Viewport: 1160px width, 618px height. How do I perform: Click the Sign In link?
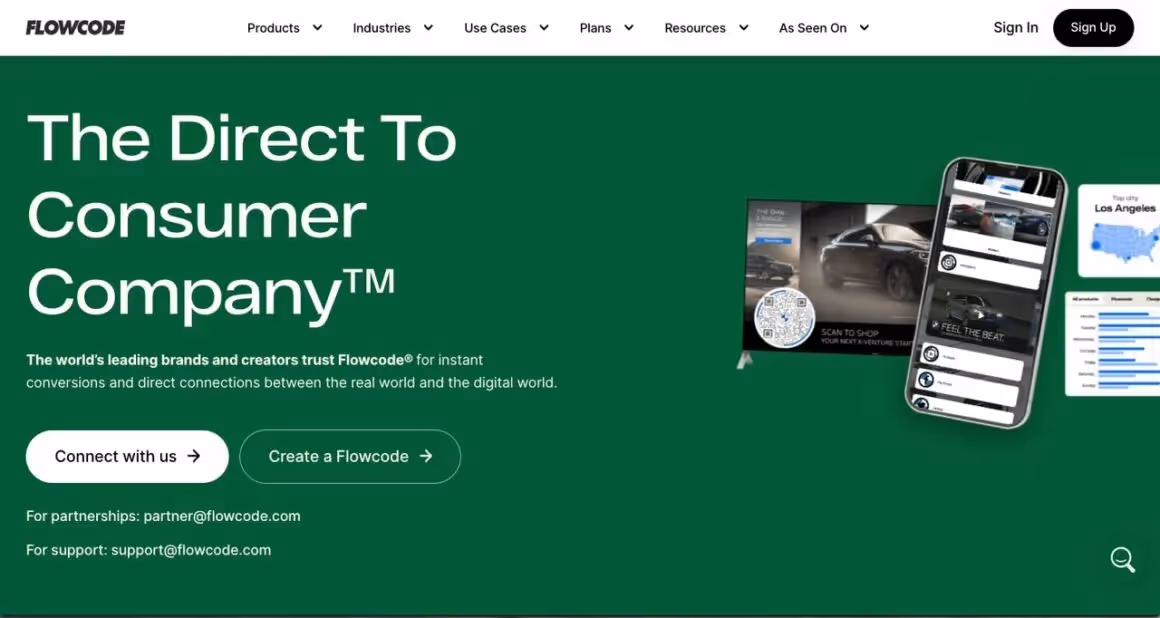1016,27
